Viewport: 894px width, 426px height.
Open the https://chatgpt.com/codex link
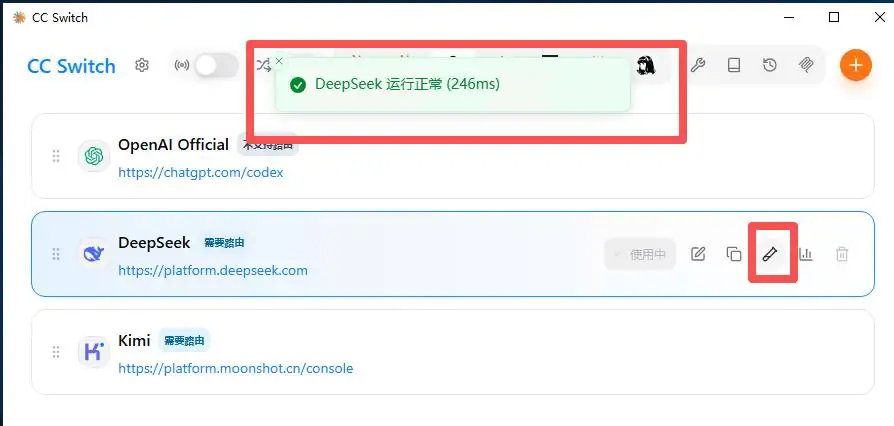coord(201,172)
